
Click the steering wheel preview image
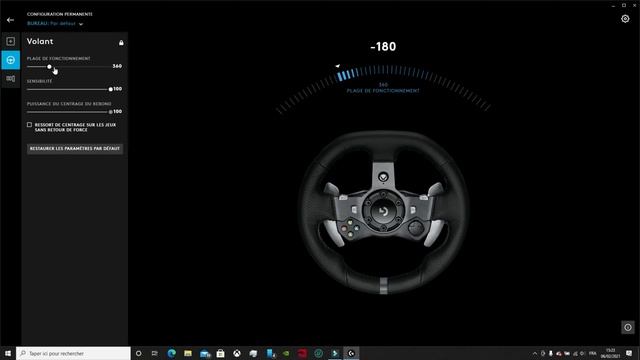tap(383, 212)
